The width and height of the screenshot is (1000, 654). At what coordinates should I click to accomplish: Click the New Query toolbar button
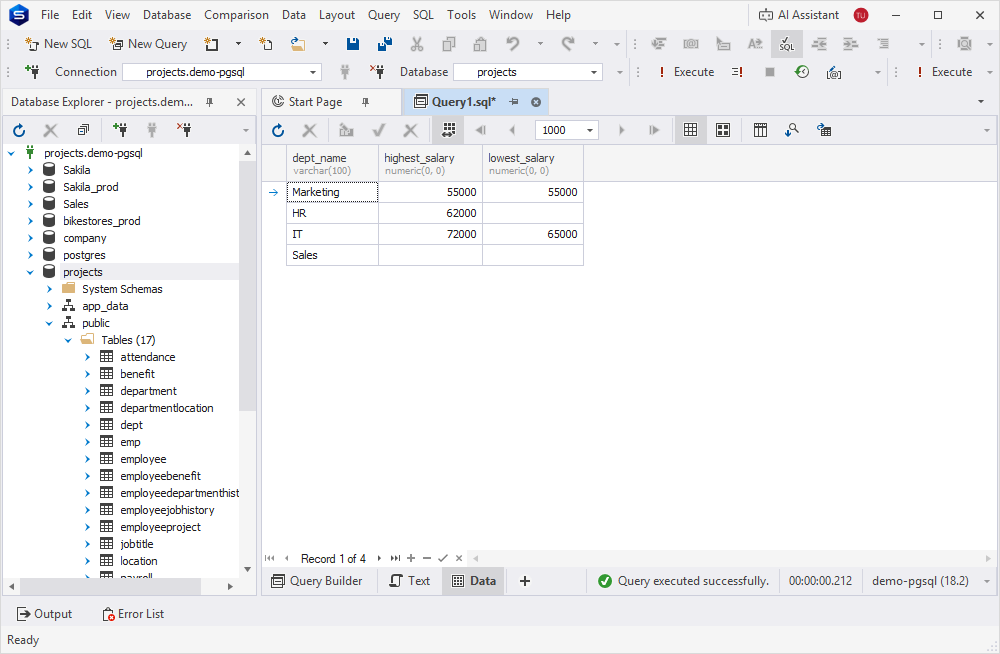click(148, 44)
